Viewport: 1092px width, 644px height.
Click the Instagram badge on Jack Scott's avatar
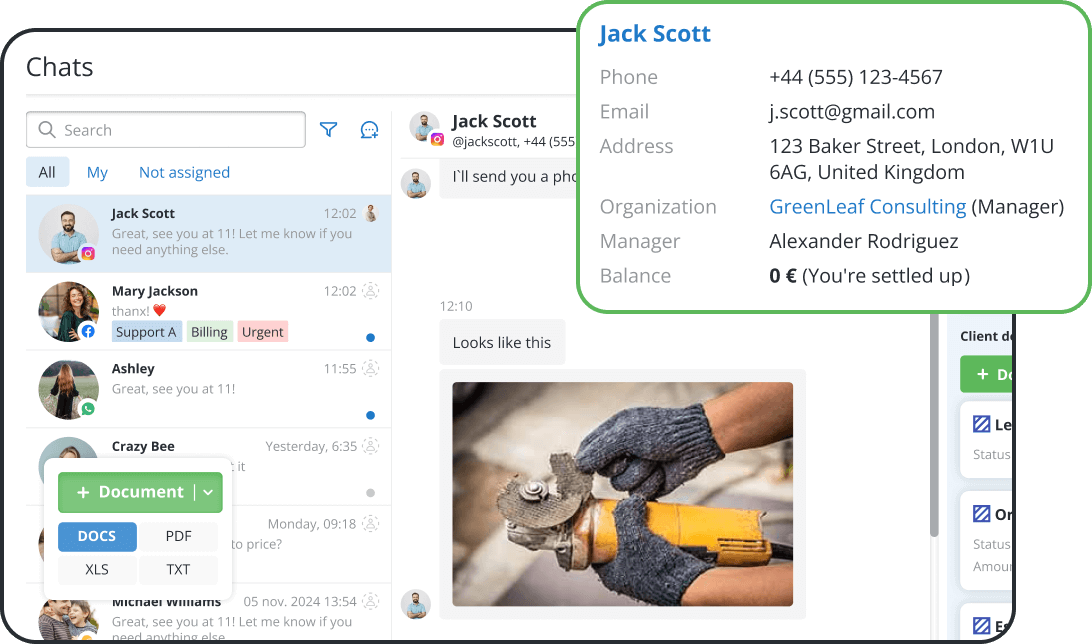click(88, 254)
